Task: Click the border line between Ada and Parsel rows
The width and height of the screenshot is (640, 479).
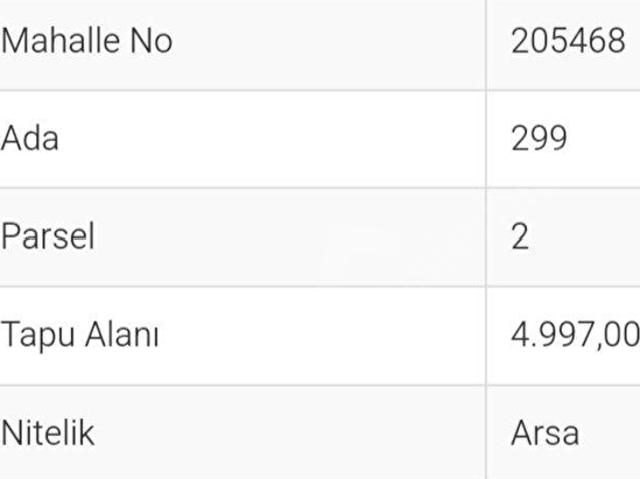Action: pos(240,187)
